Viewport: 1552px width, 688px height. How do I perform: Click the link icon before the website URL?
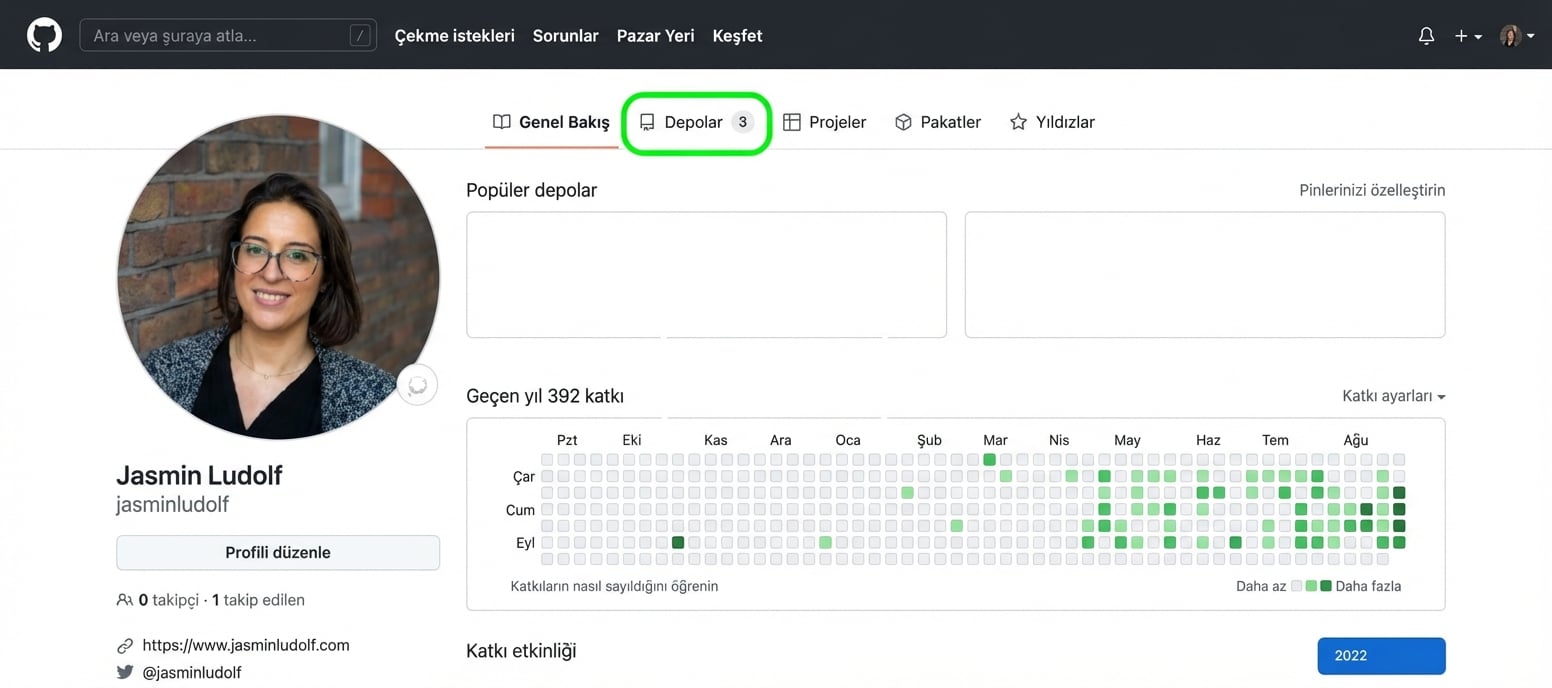125,644
